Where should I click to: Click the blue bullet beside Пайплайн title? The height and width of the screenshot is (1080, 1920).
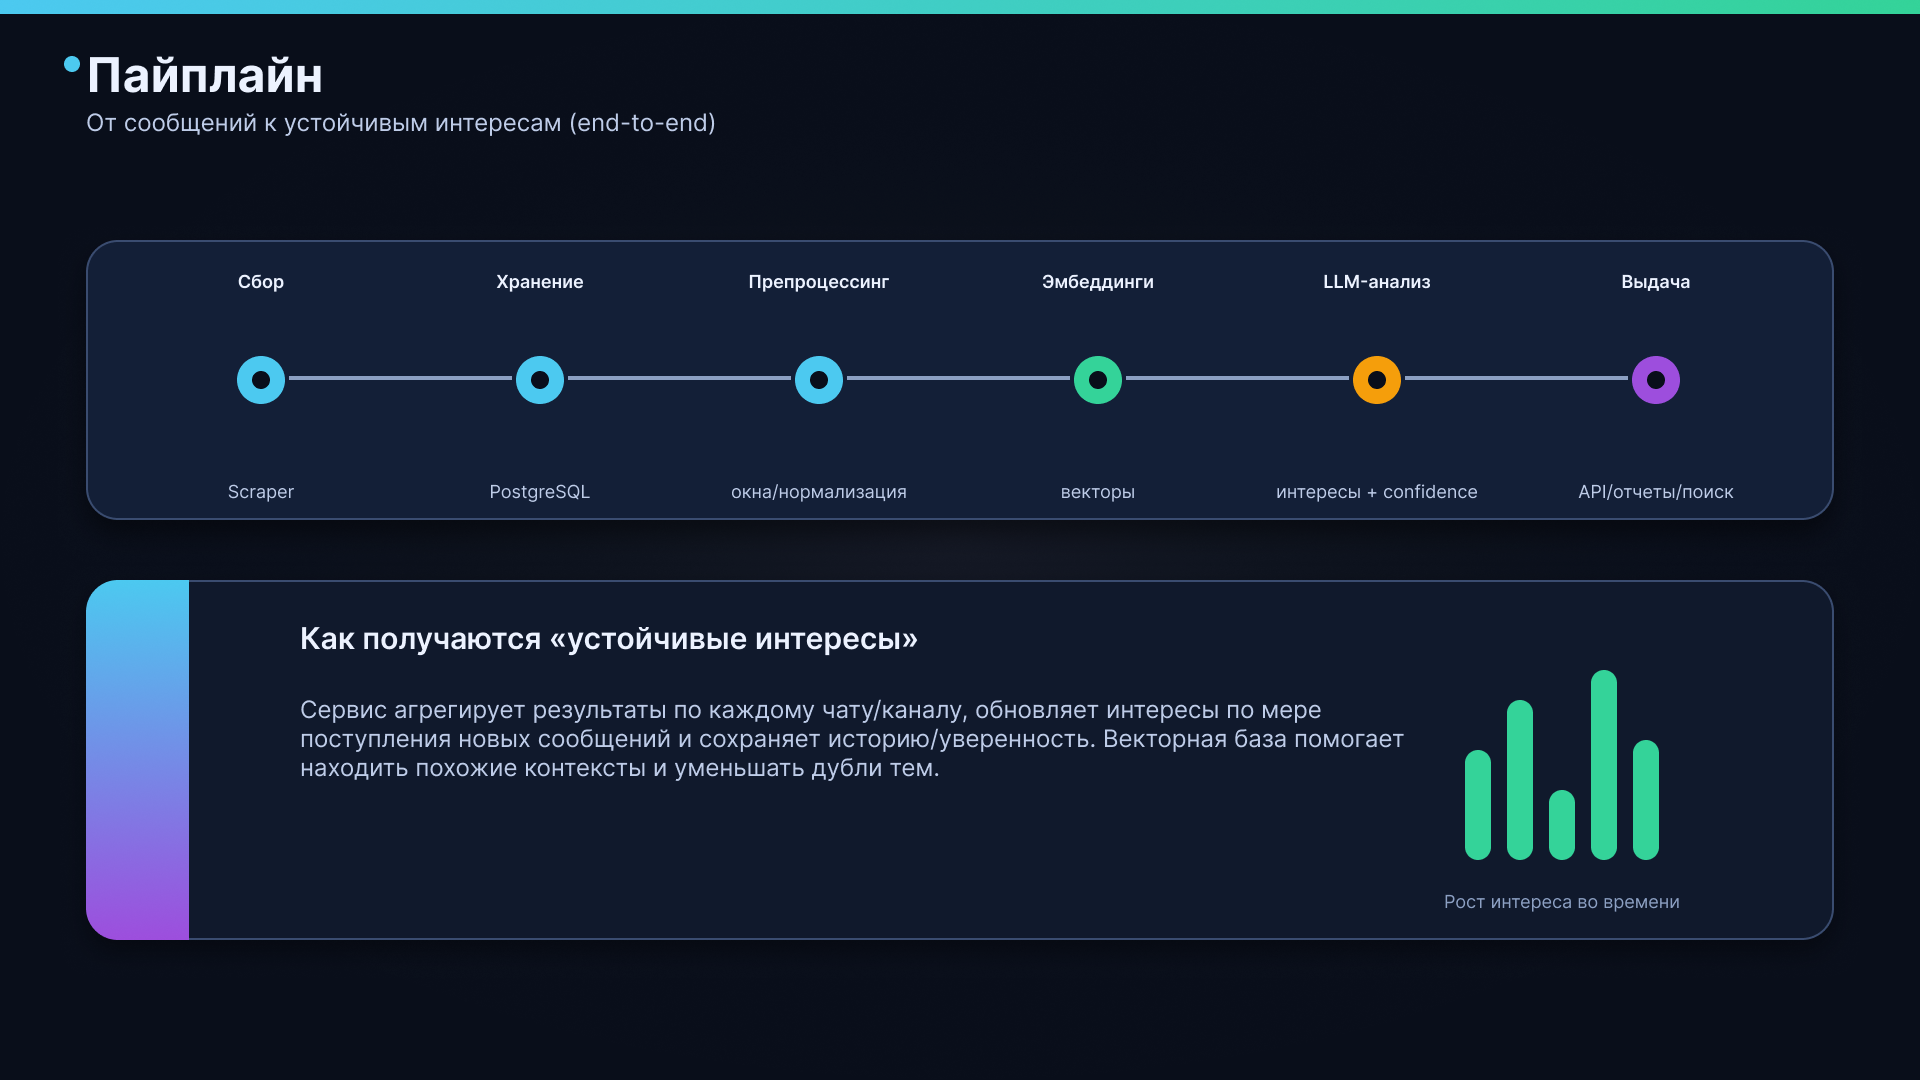pos(72,64)
